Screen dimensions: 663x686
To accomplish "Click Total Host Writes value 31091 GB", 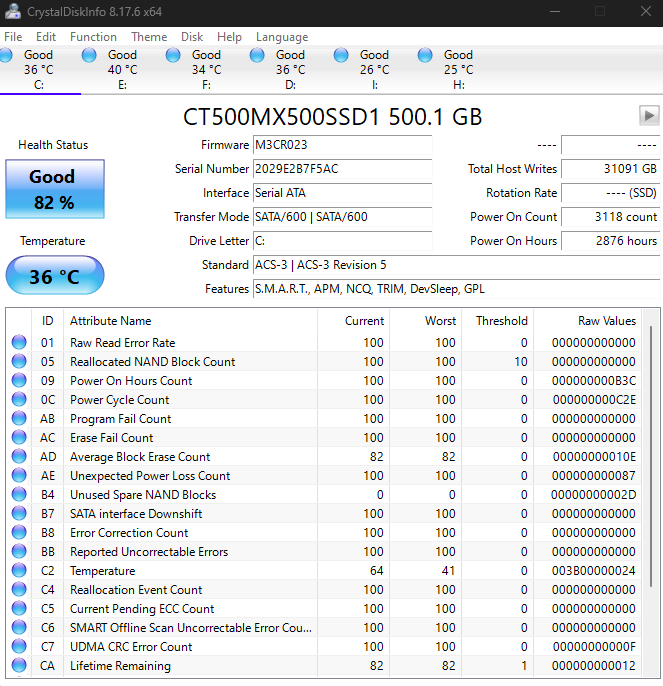I will pos(610,169).
